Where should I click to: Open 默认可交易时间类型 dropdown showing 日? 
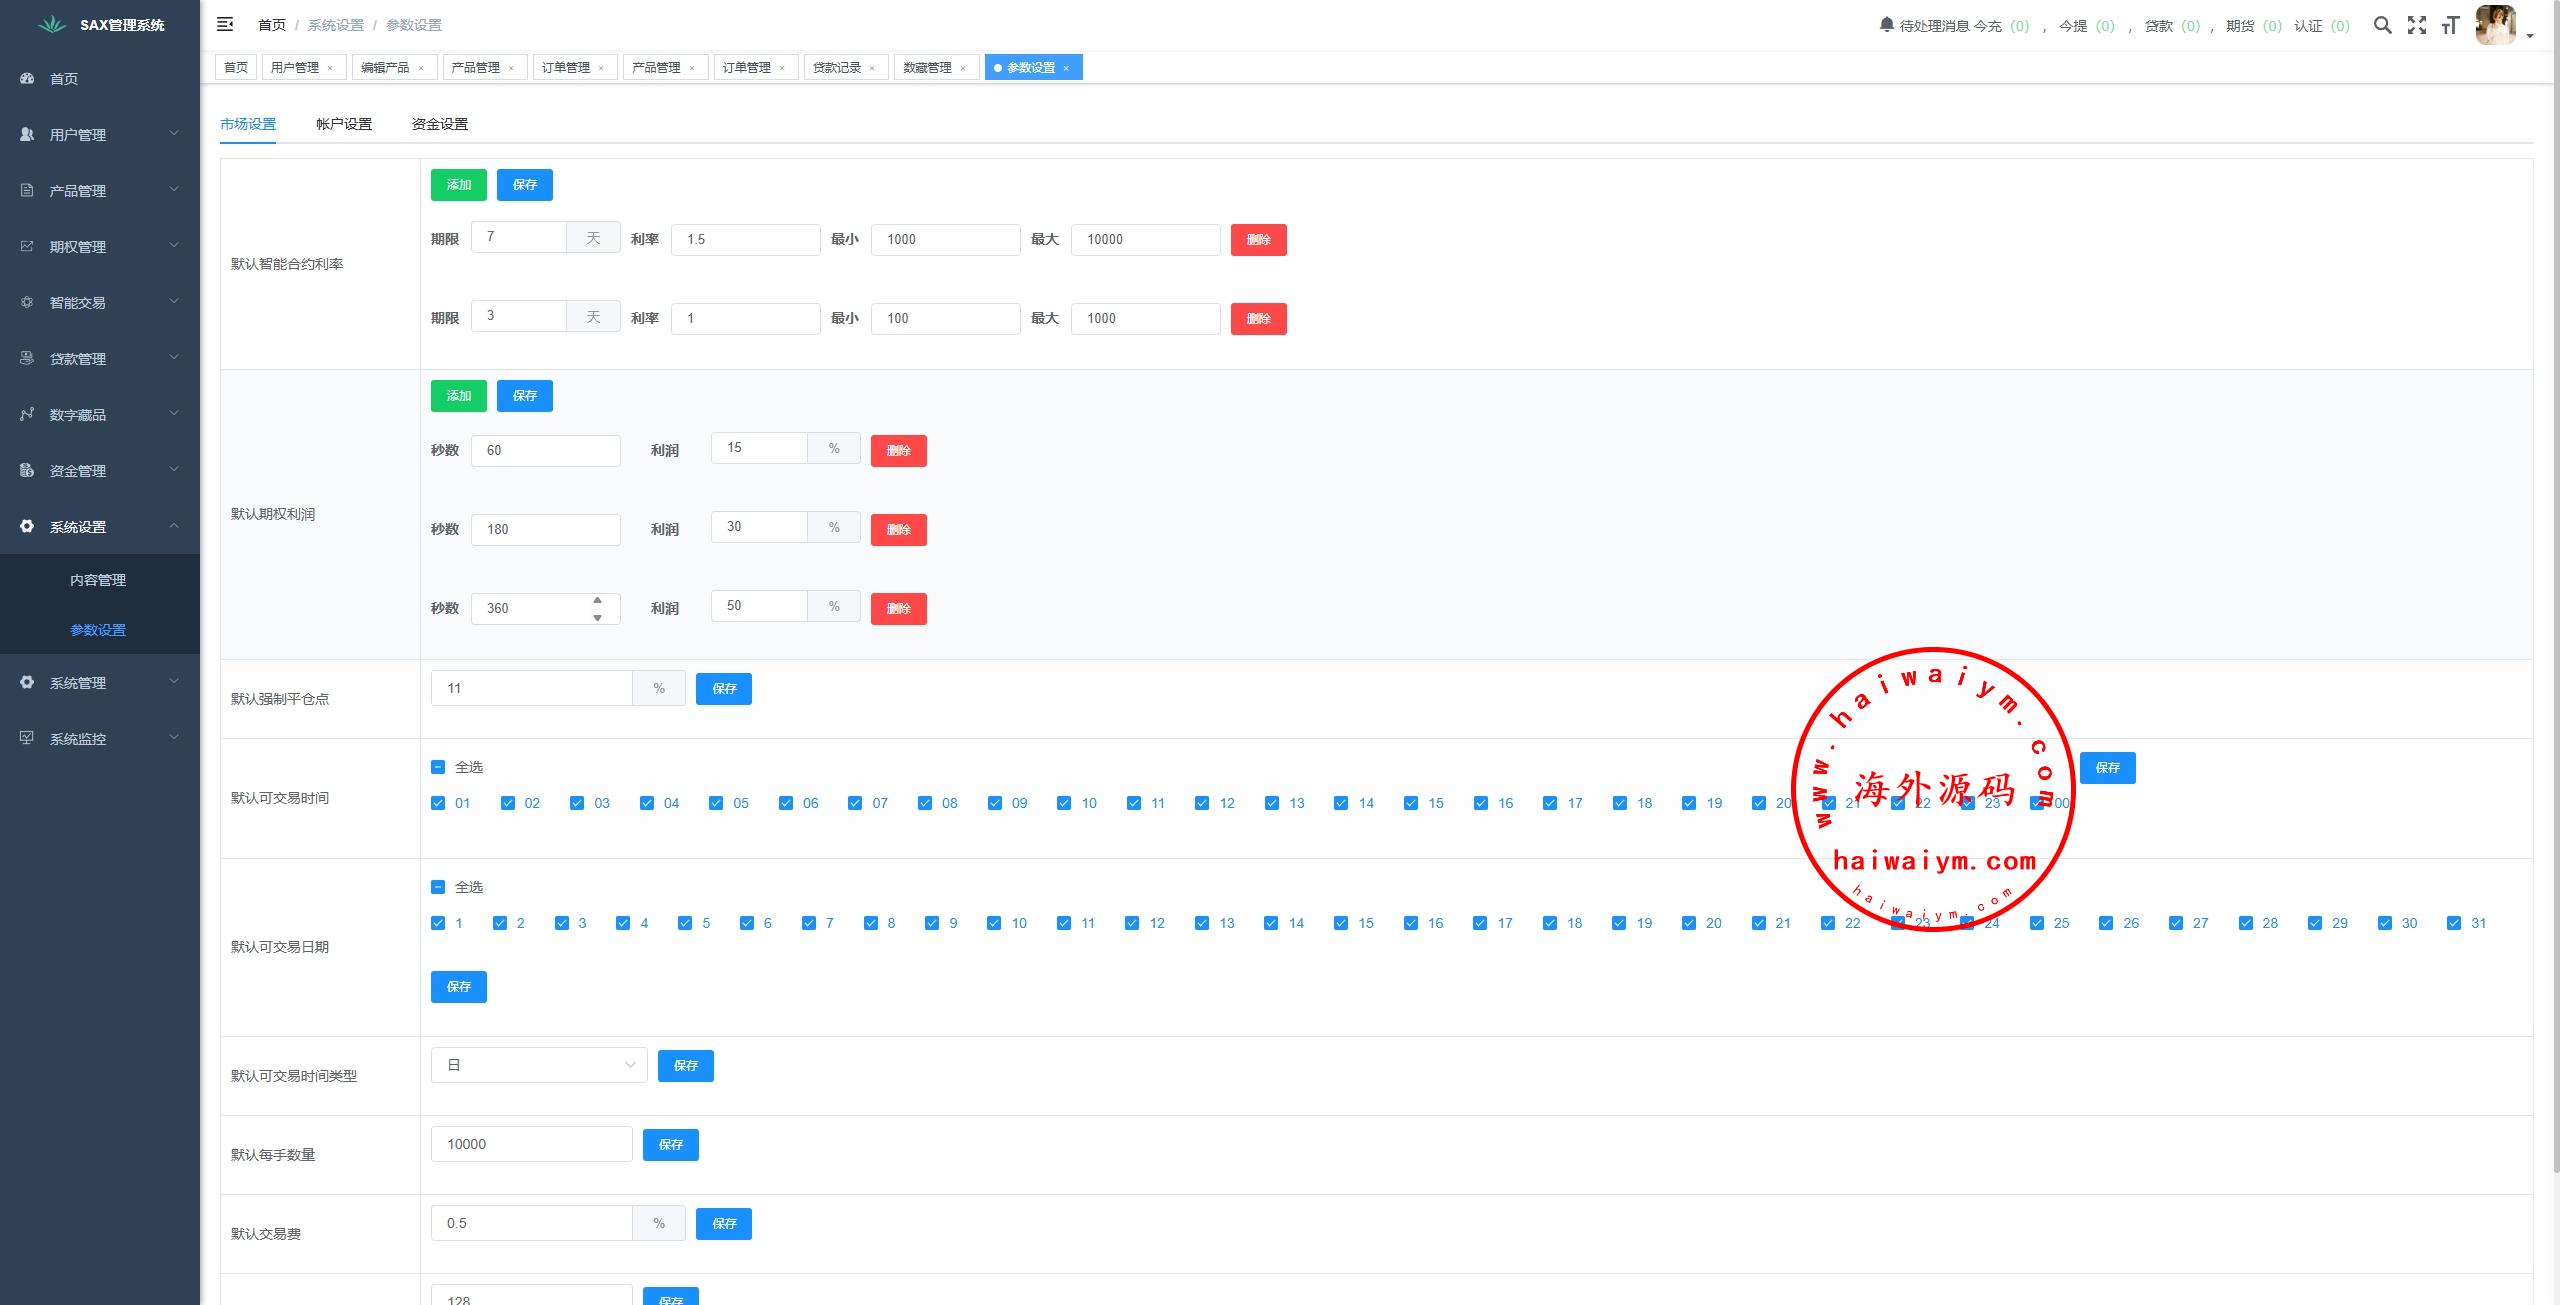coord(539,1065)
